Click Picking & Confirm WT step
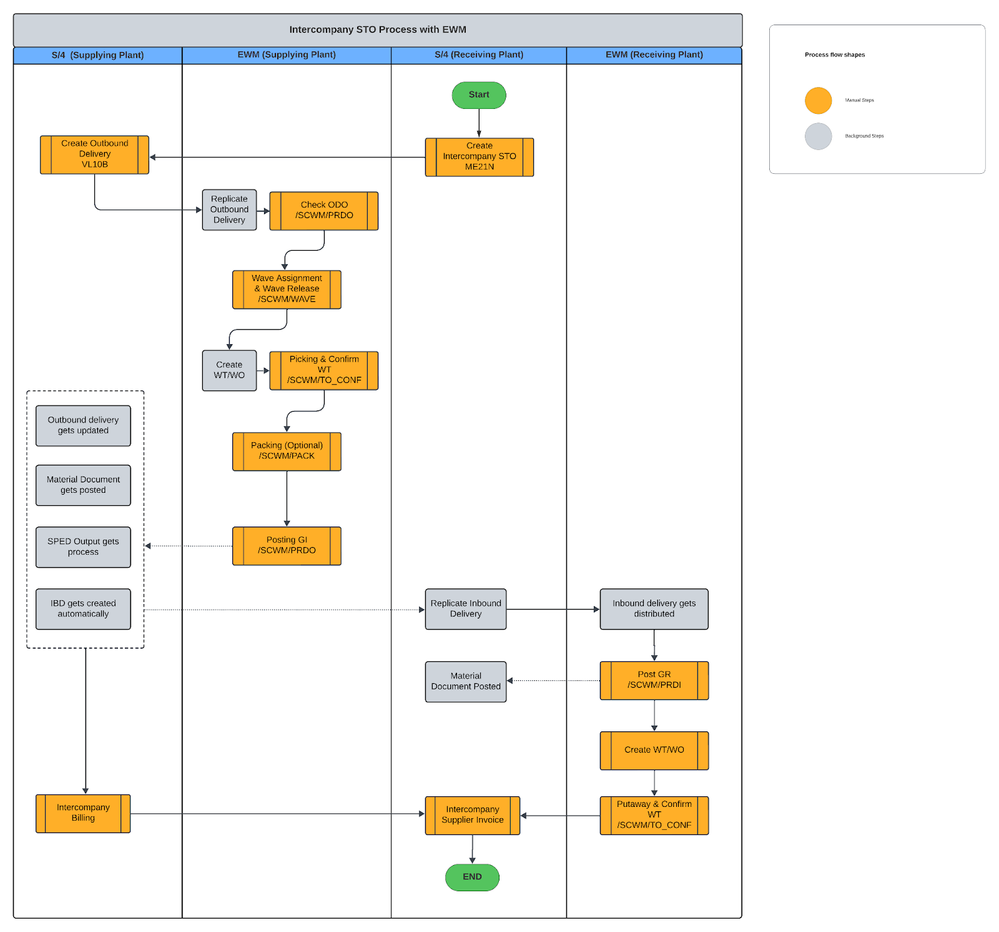 coord(324,370)
